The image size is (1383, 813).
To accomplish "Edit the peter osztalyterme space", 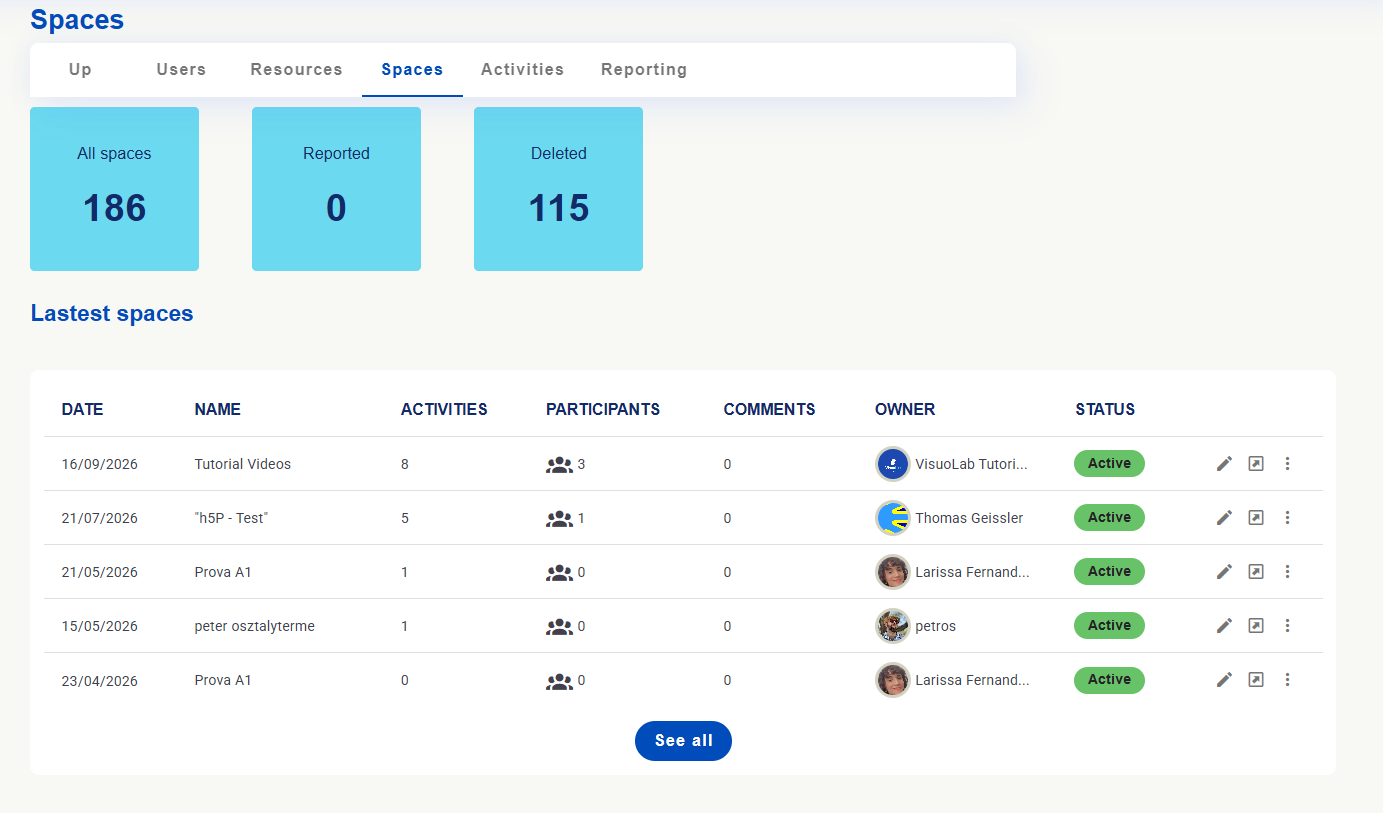I will 1224,626.
